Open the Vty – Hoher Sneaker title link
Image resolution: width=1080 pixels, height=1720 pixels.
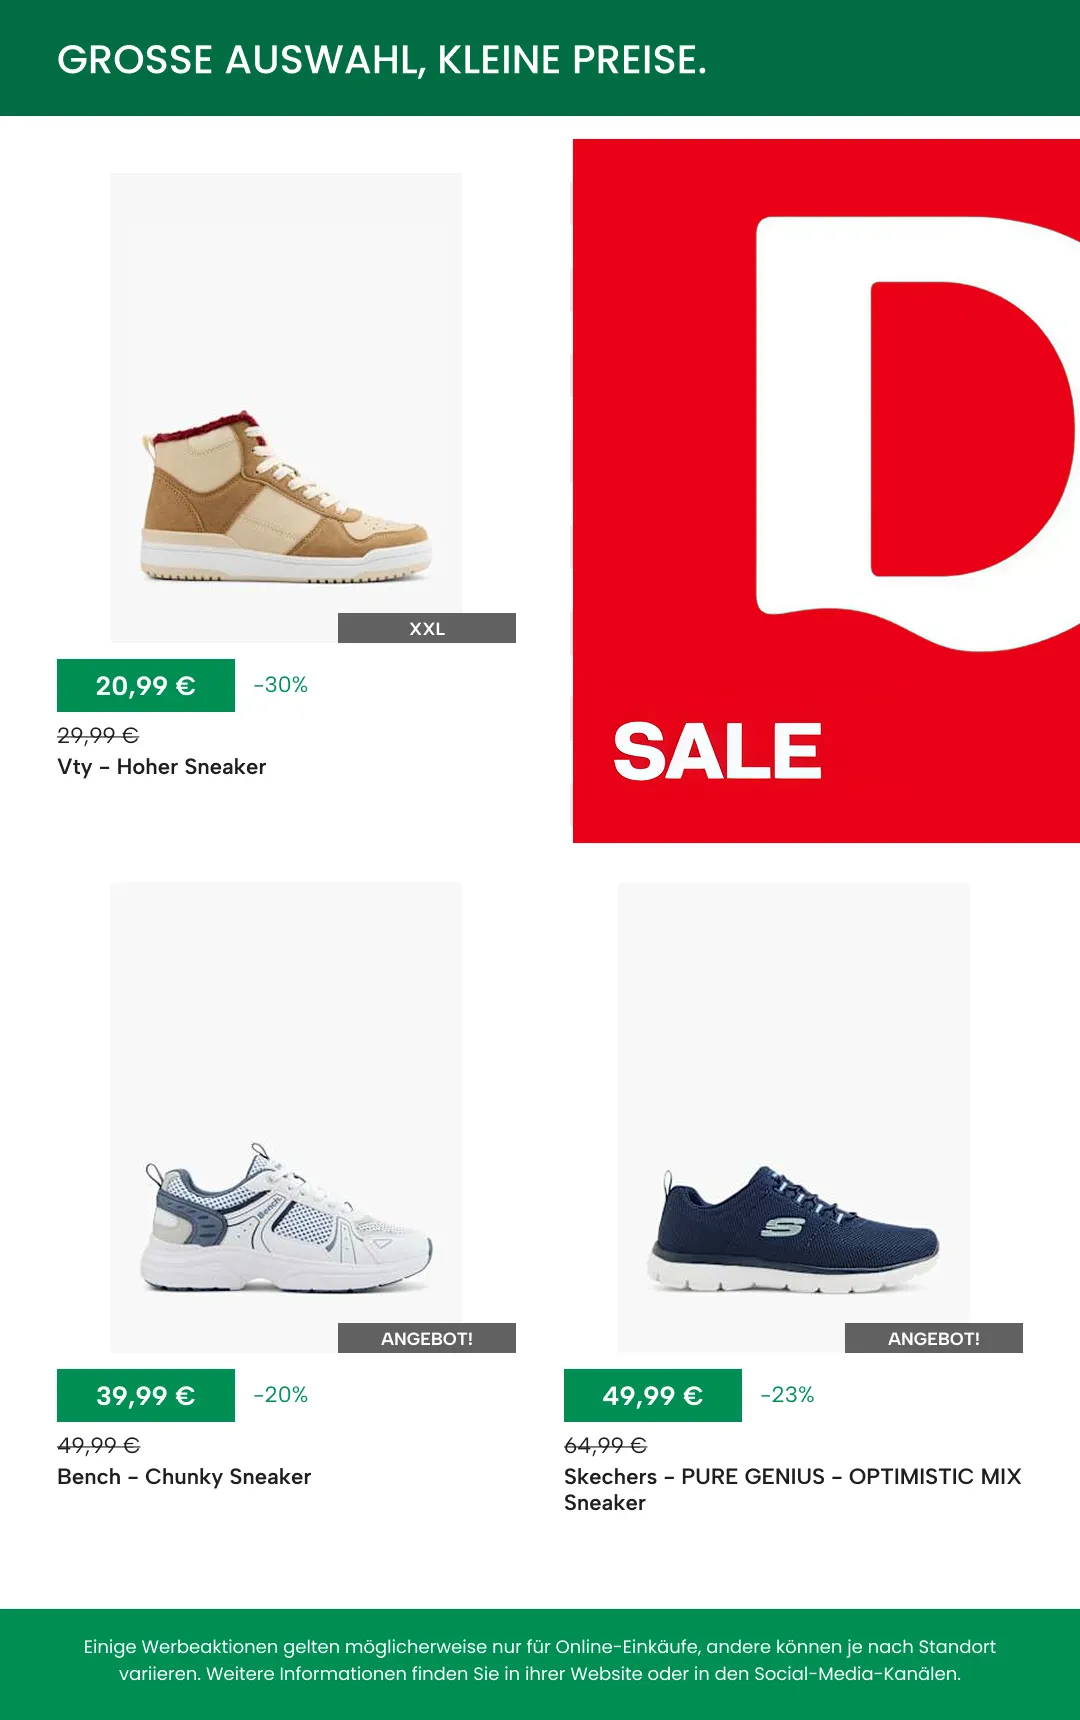pyautogui.click(x=162, y=767)
